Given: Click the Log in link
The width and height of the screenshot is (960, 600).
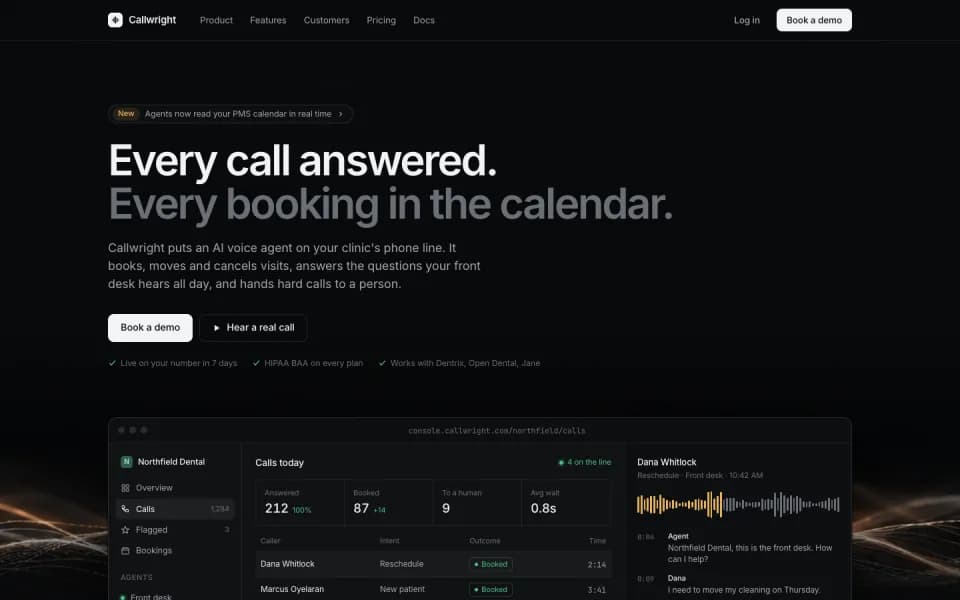Looking at the screenshot, I should coord(746,20).
